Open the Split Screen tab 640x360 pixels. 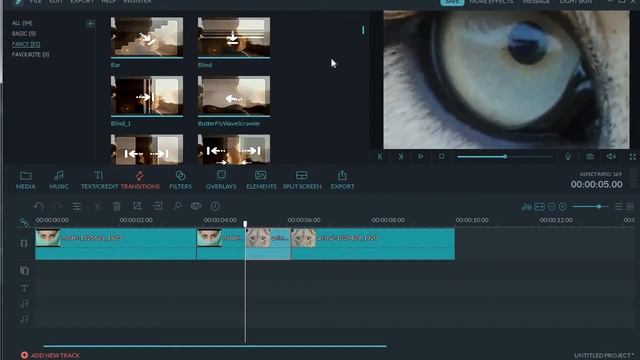click(x=302, y=180)
